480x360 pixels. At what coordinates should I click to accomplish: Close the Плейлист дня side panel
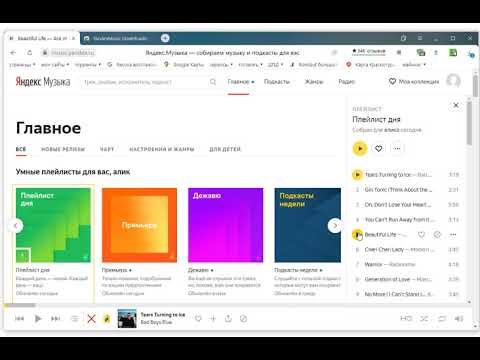(x=456, y=105)
